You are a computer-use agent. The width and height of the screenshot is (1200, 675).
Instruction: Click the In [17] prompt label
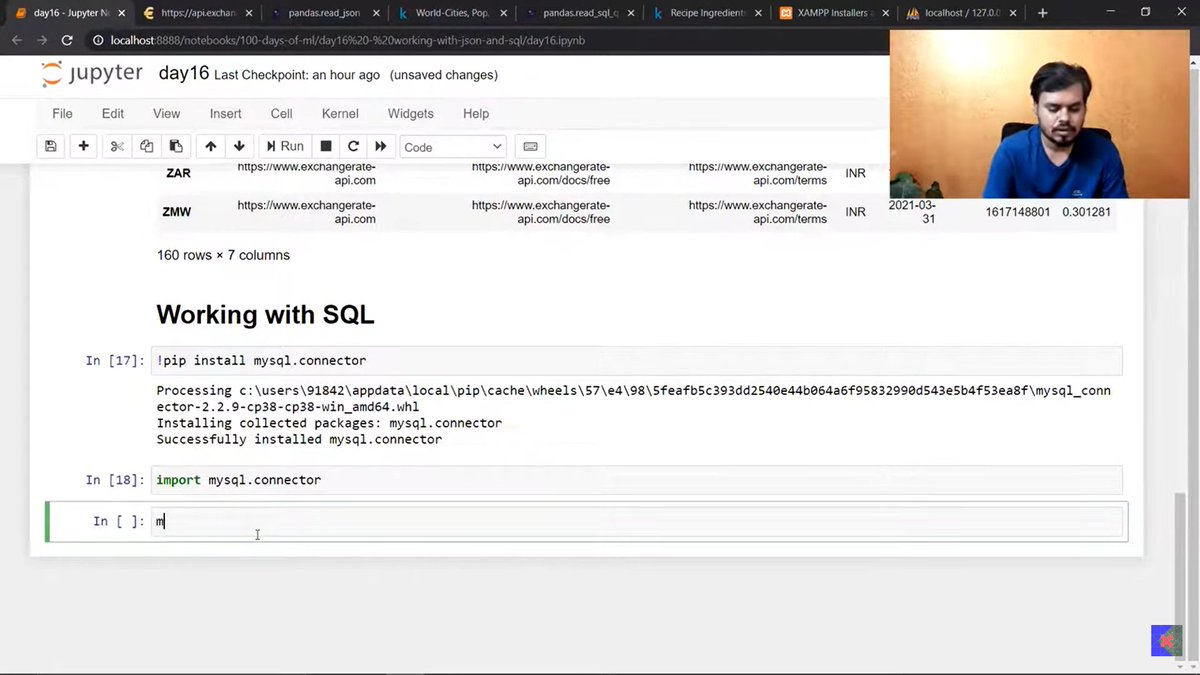pos(115,361)
